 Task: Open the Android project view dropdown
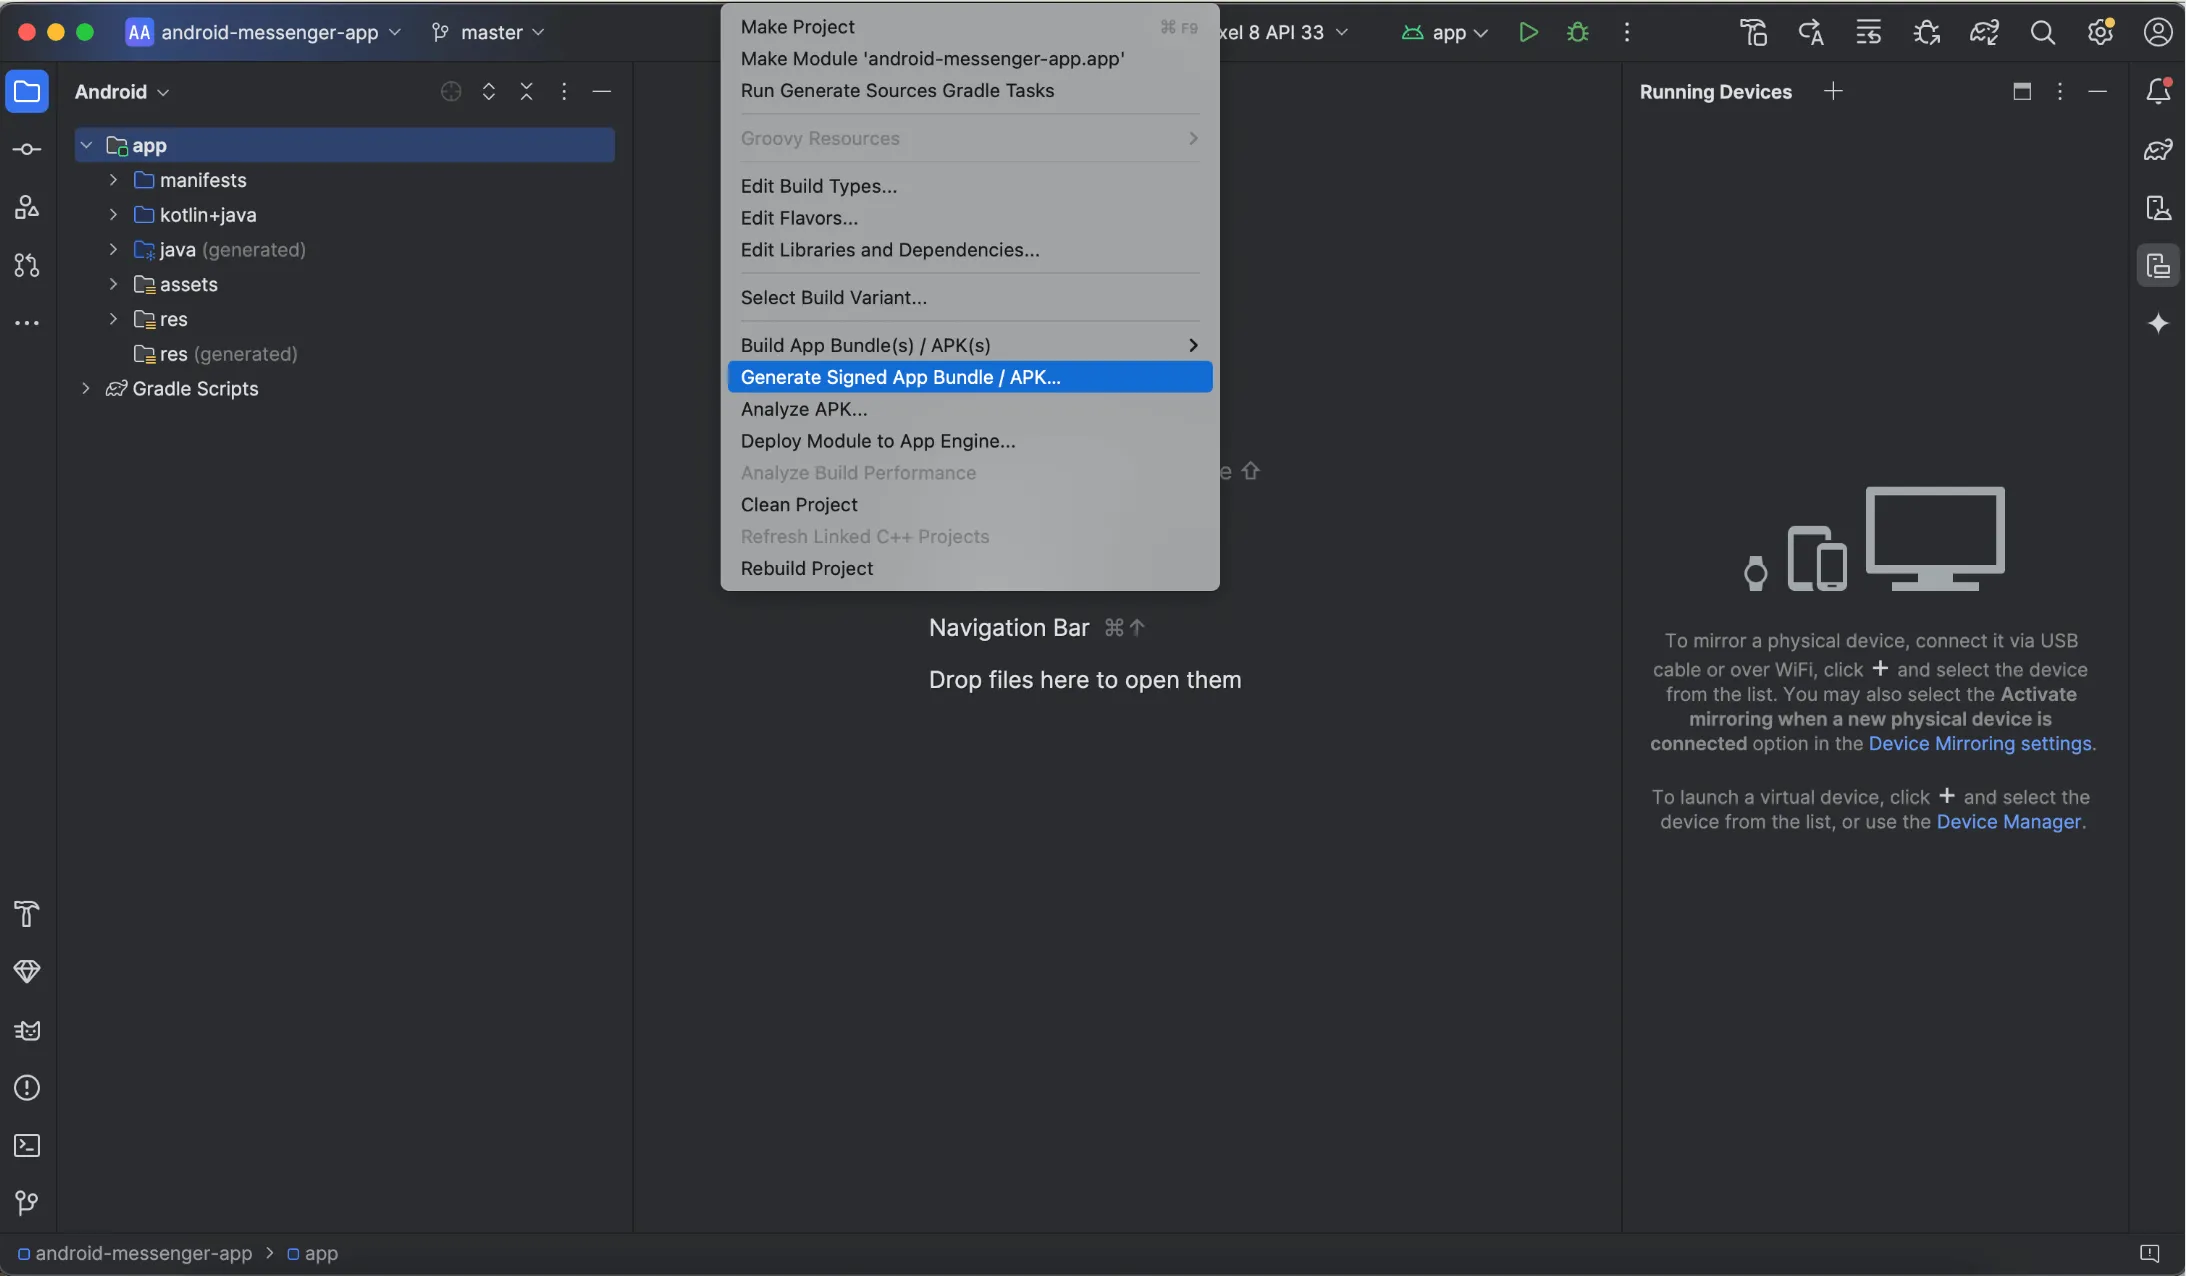122,92
